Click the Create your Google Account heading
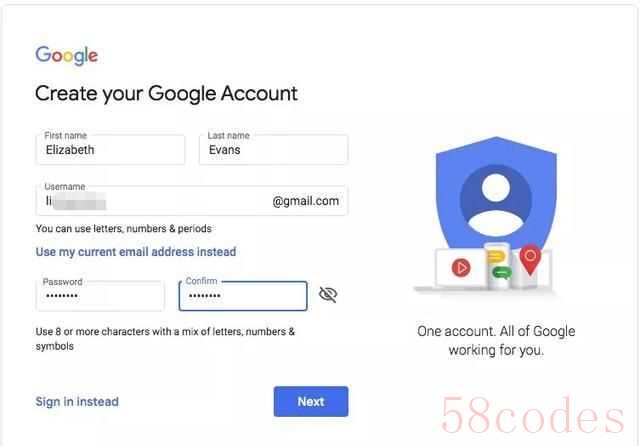Screen dimensions: 640x446 pyautogui.click(x=166, y=94)
